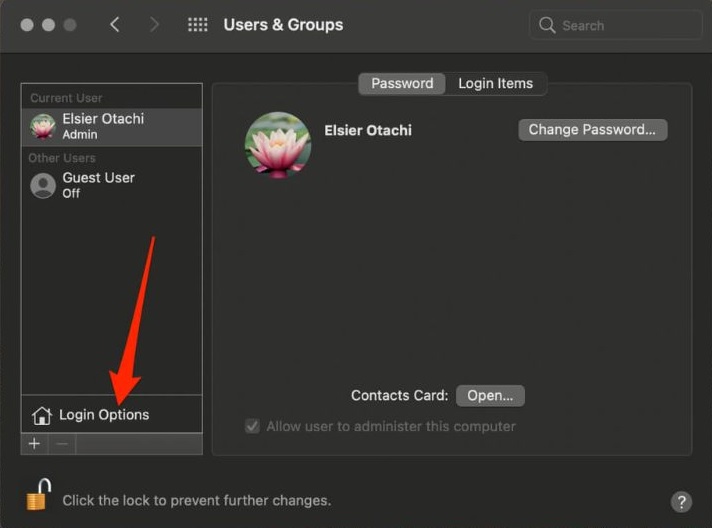The height and width of the screenshot is (528, 712).
Task: Click the Login Options house icon
Action: click(x=41, y=415)
